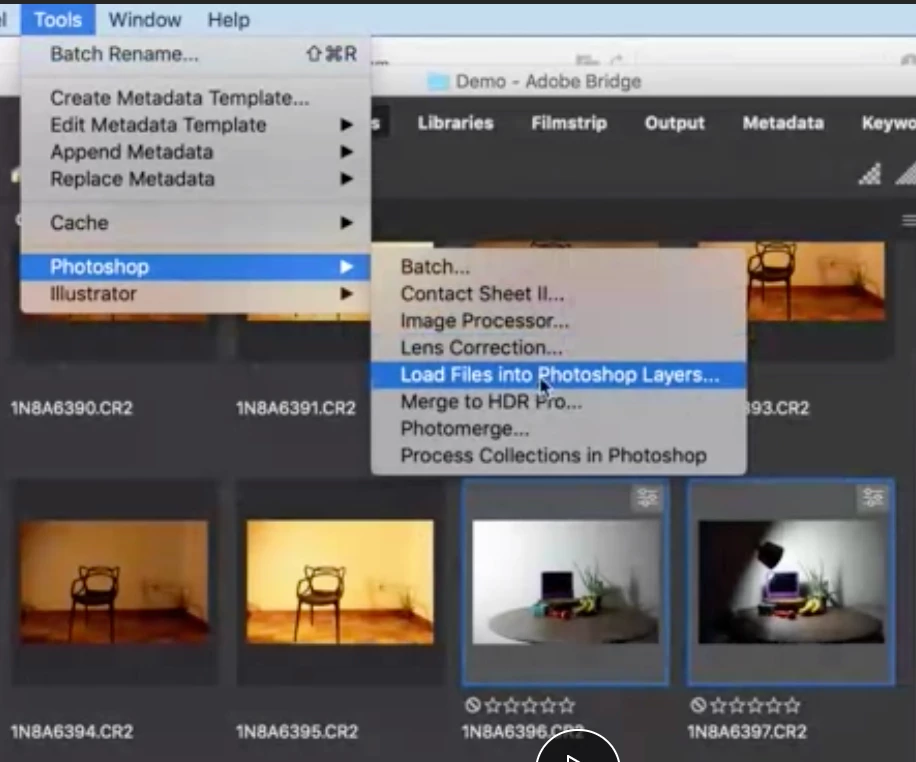Switch to the Metadata workspace
The width and height of the screenshot is (916, 762).
[783, 123]
